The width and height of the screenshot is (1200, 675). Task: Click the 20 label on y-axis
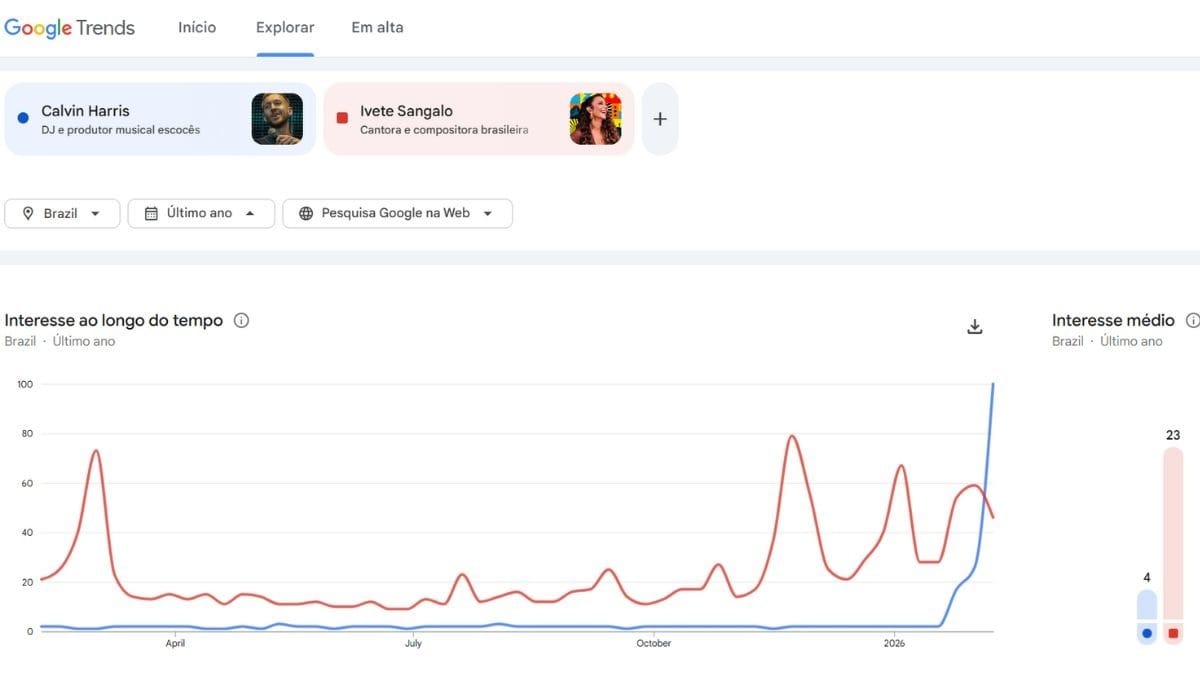coord(28,582)
